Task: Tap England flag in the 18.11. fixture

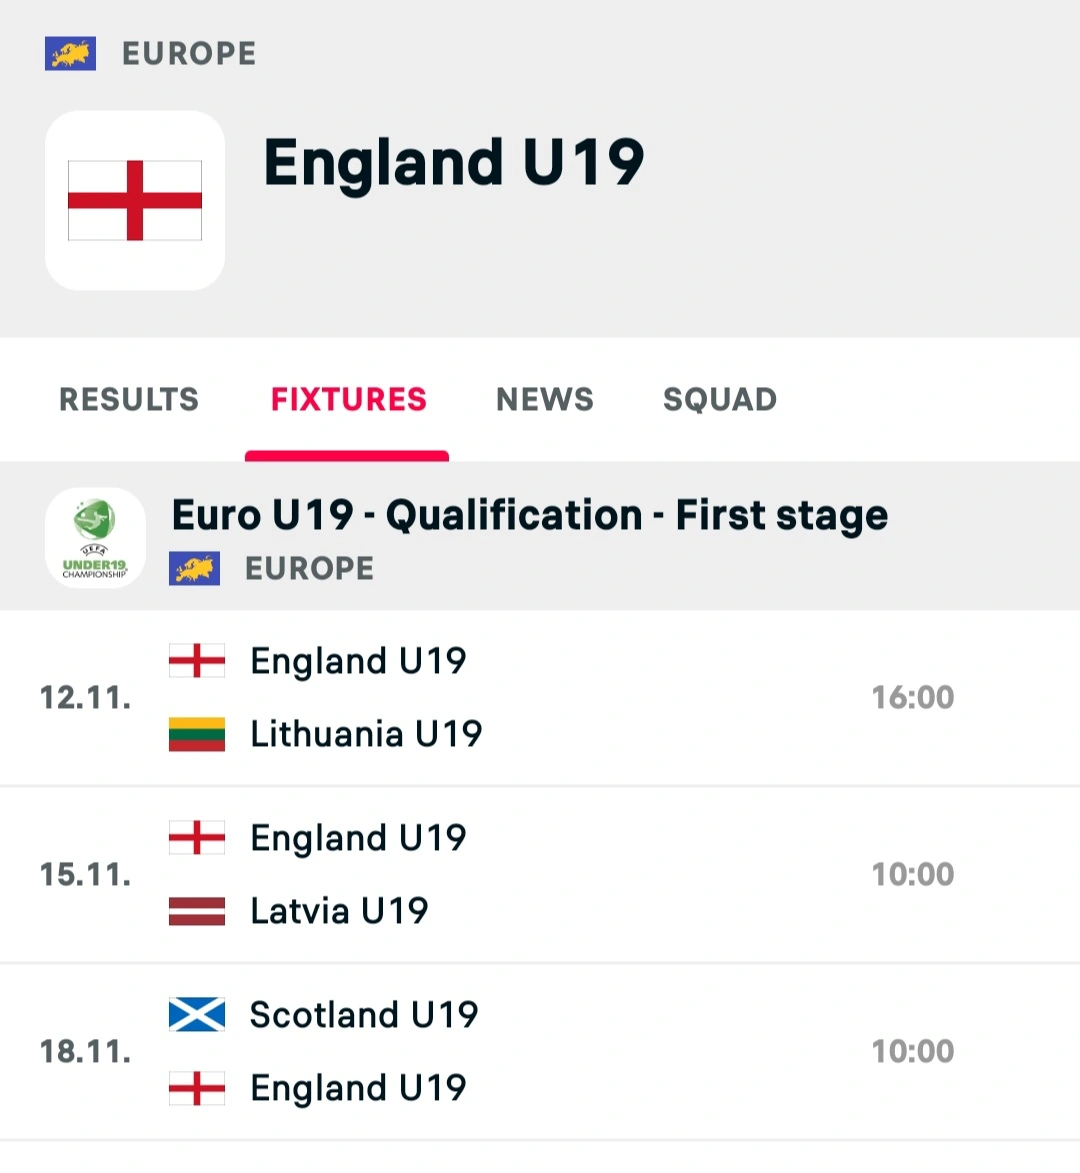Action: tap(197, 1088)
